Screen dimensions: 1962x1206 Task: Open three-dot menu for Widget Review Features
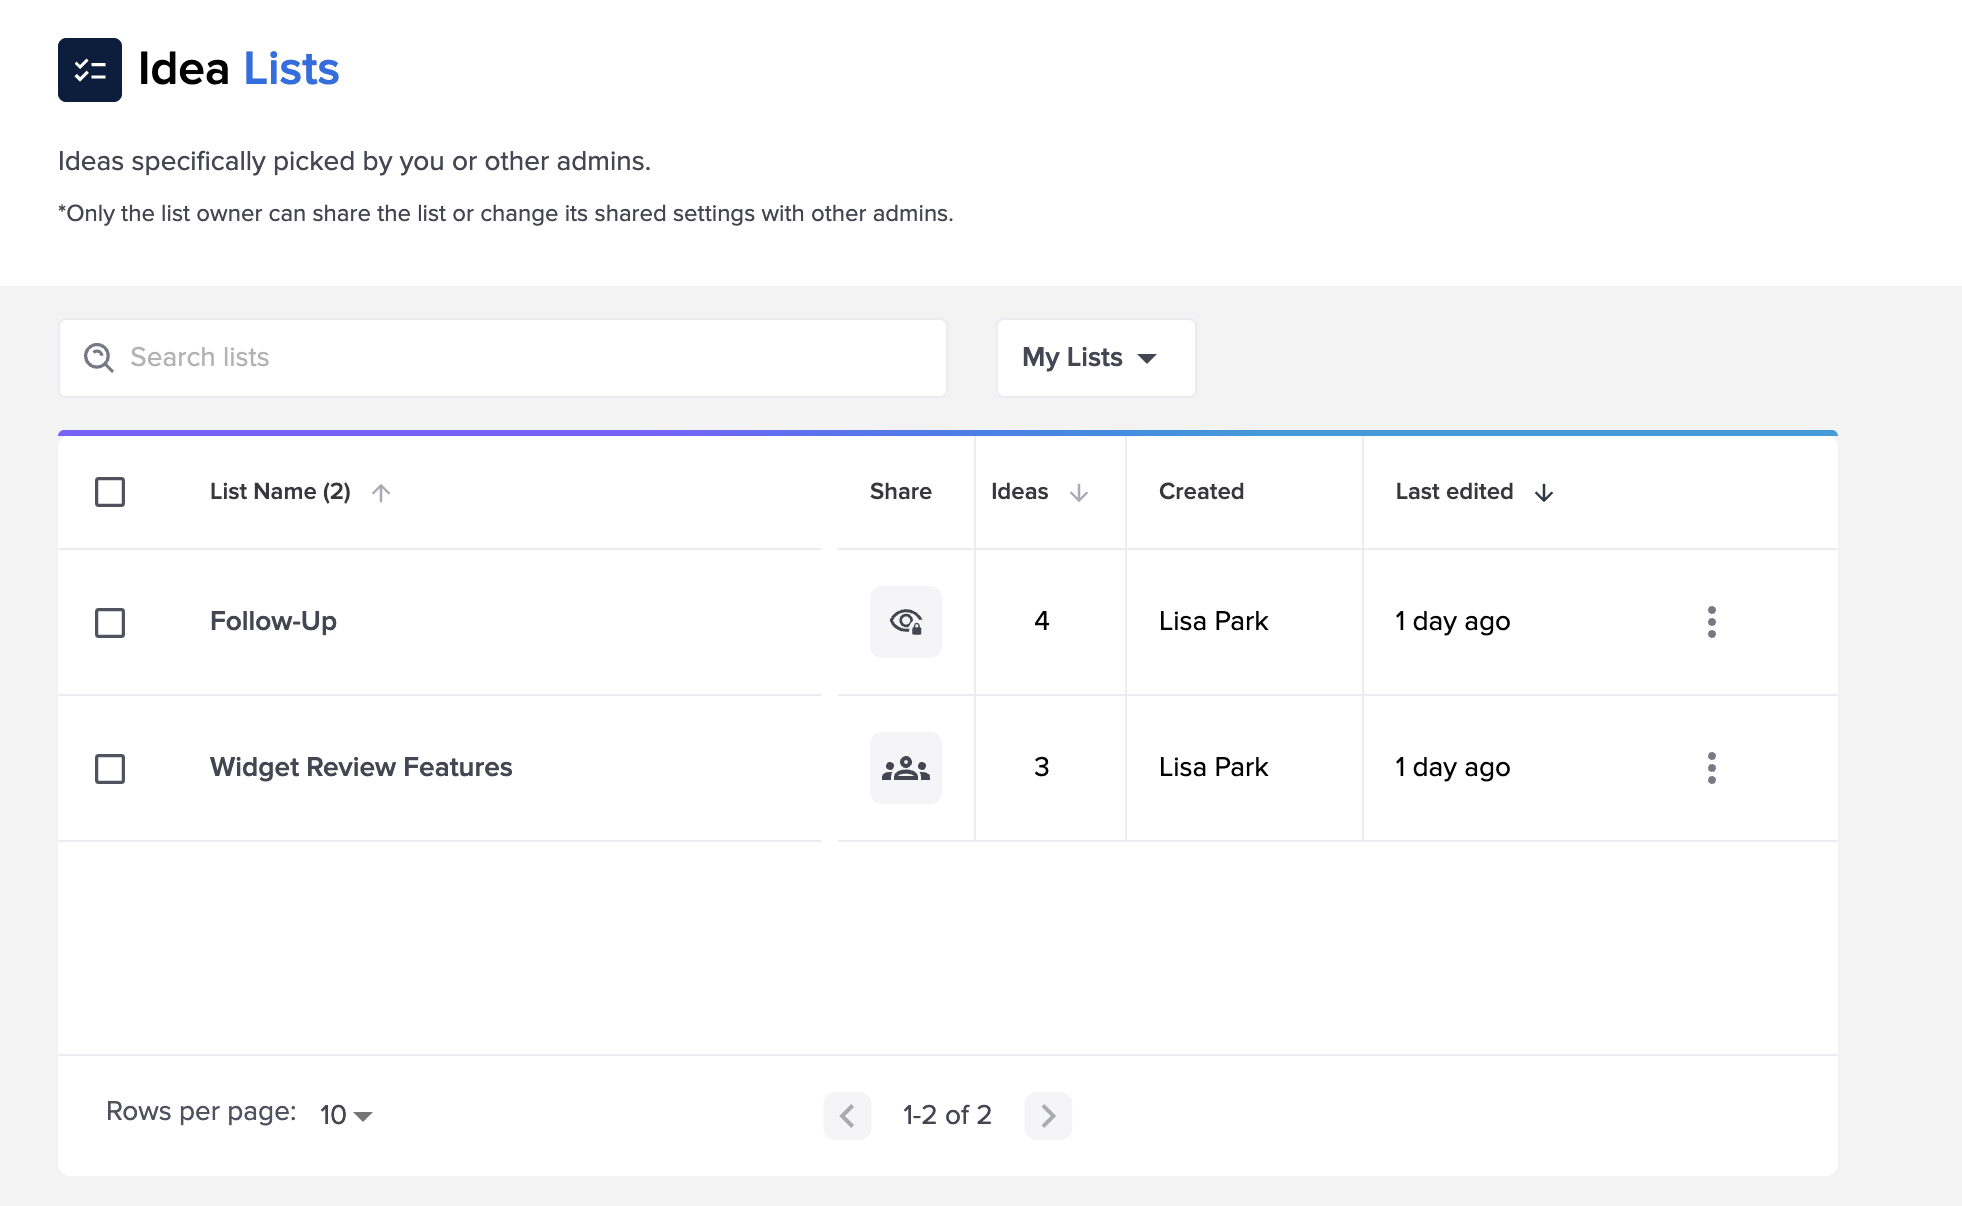pyautogui.click(x=1711, y=768)
